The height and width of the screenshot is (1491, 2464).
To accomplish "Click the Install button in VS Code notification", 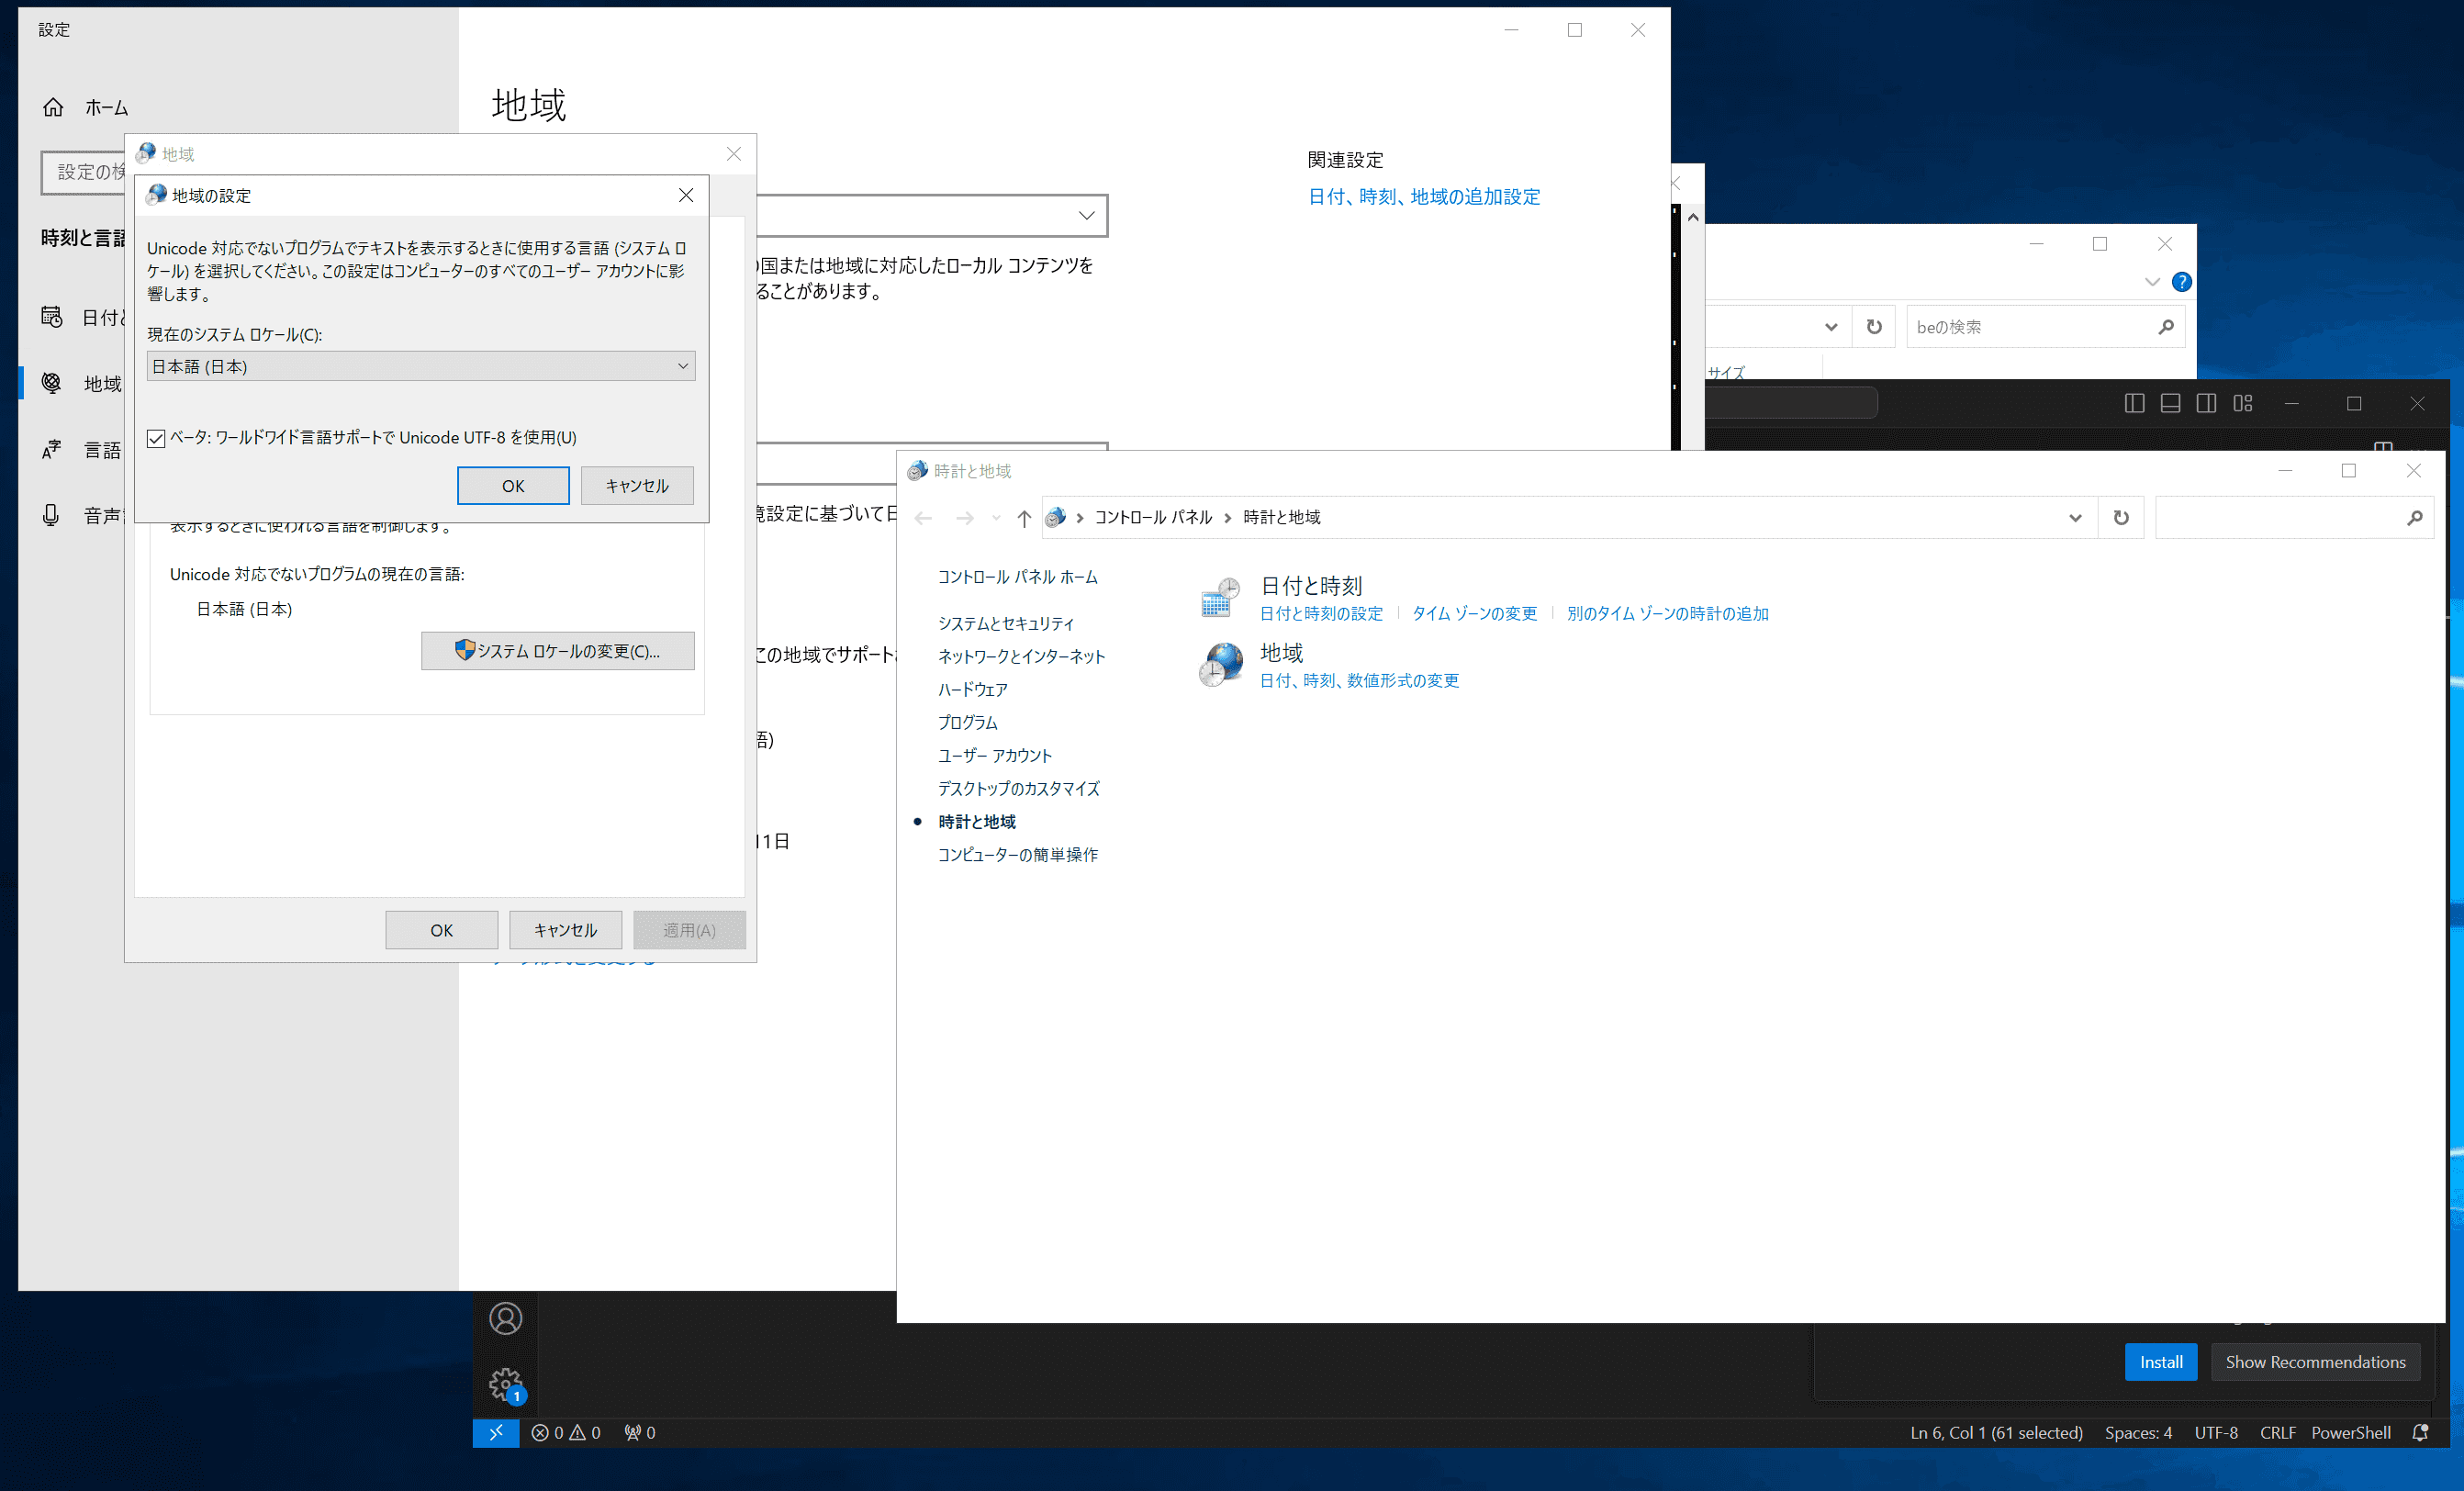I will [x=2160, y=1362].
